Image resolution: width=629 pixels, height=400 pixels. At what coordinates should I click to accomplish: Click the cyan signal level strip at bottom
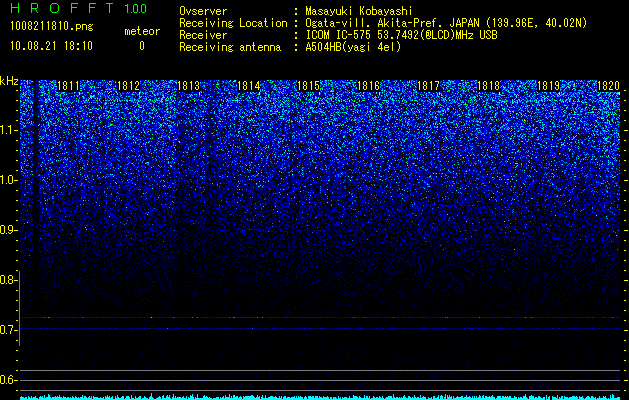point(320,397)
